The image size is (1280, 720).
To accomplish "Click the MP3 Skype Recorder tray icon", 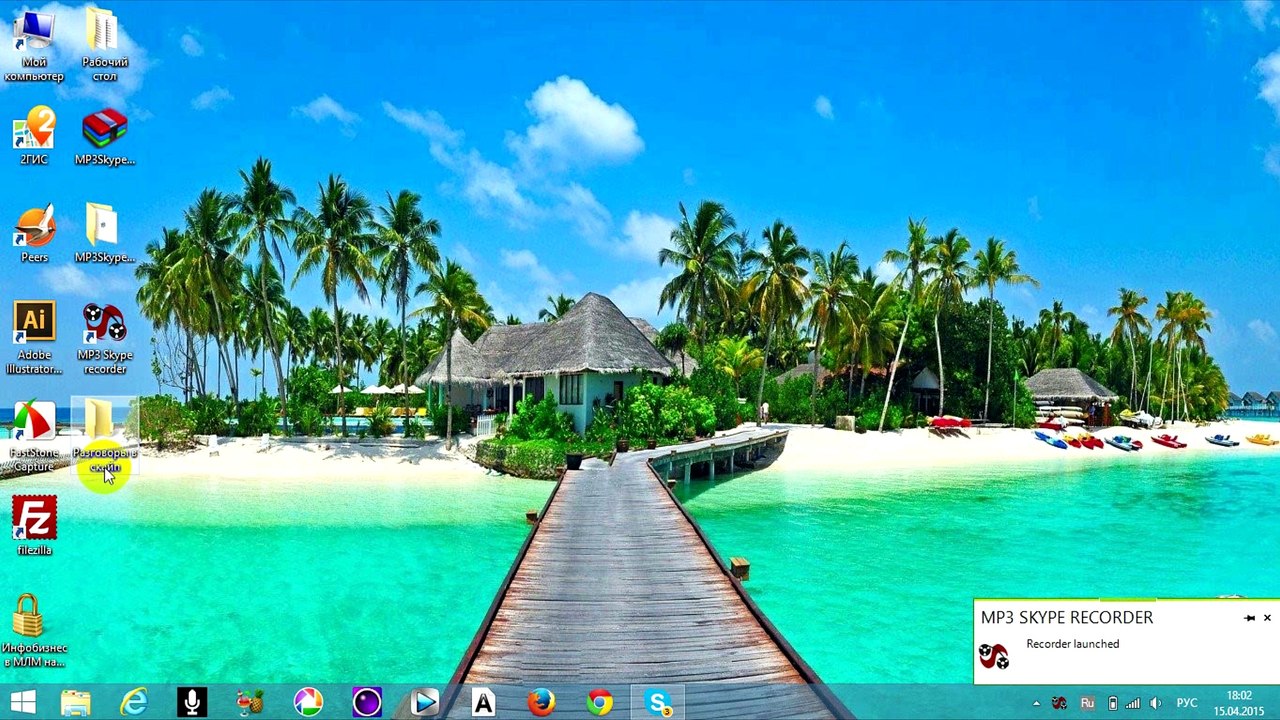I will 1060,703.
